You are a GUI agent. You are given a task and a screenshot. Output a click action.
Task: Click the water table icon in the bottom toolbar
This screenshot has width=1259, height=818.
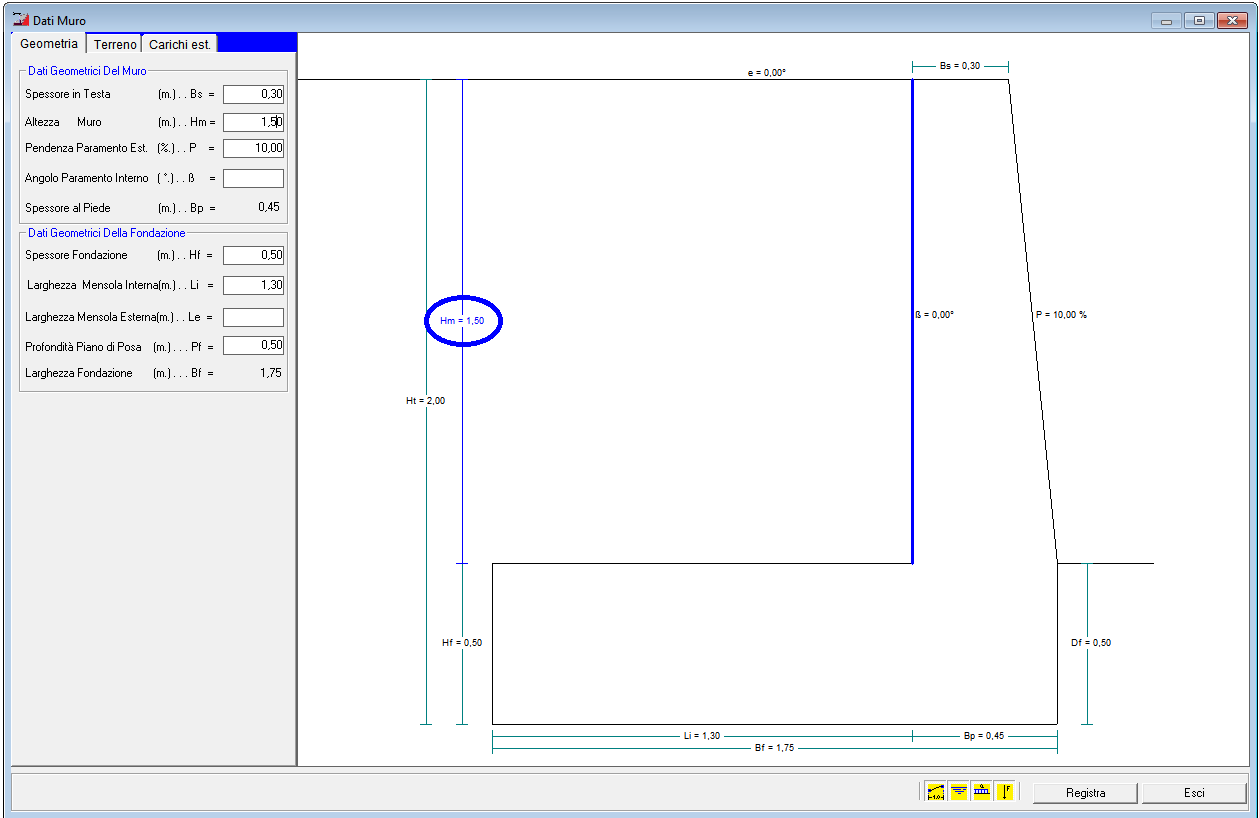[x=959, y=792]
